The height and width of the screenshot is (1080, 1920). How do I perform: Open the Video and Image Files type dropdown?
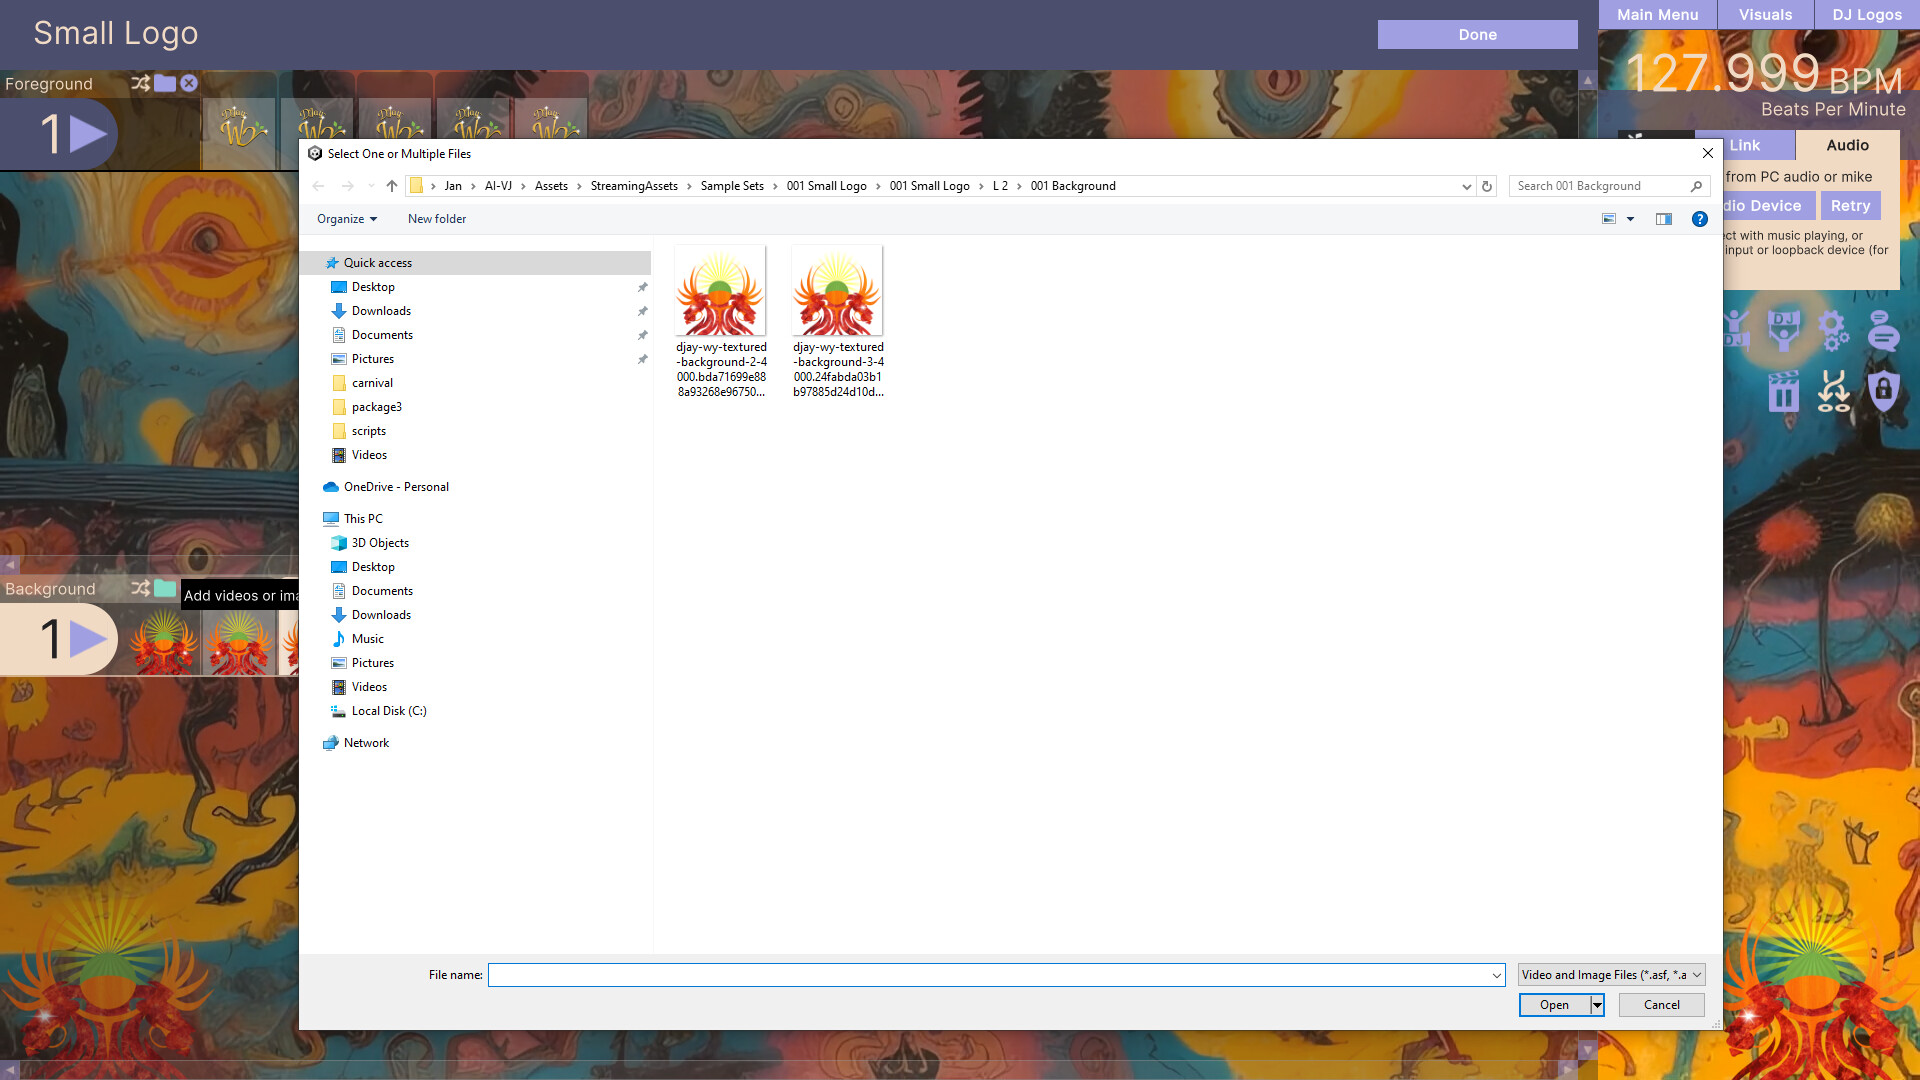pyautogui.click(x=1610, y=974)
